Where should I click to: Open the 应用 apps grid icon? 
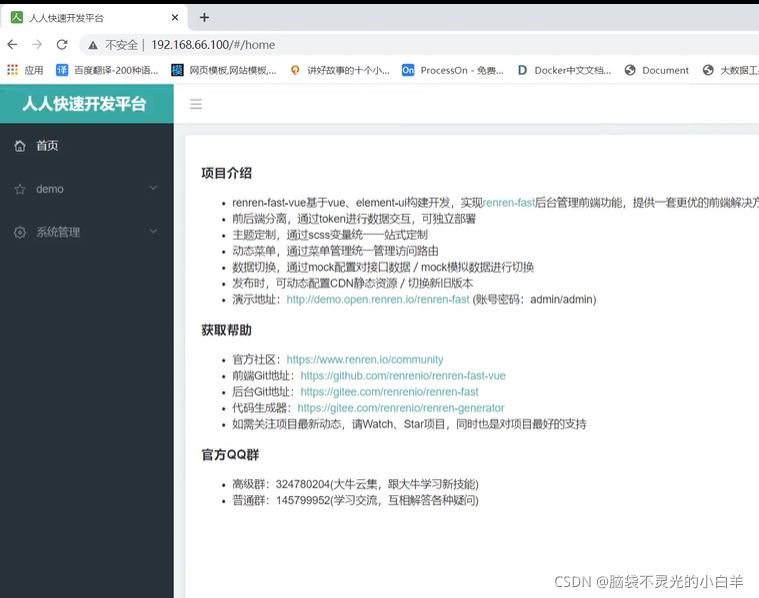(12, 70)
